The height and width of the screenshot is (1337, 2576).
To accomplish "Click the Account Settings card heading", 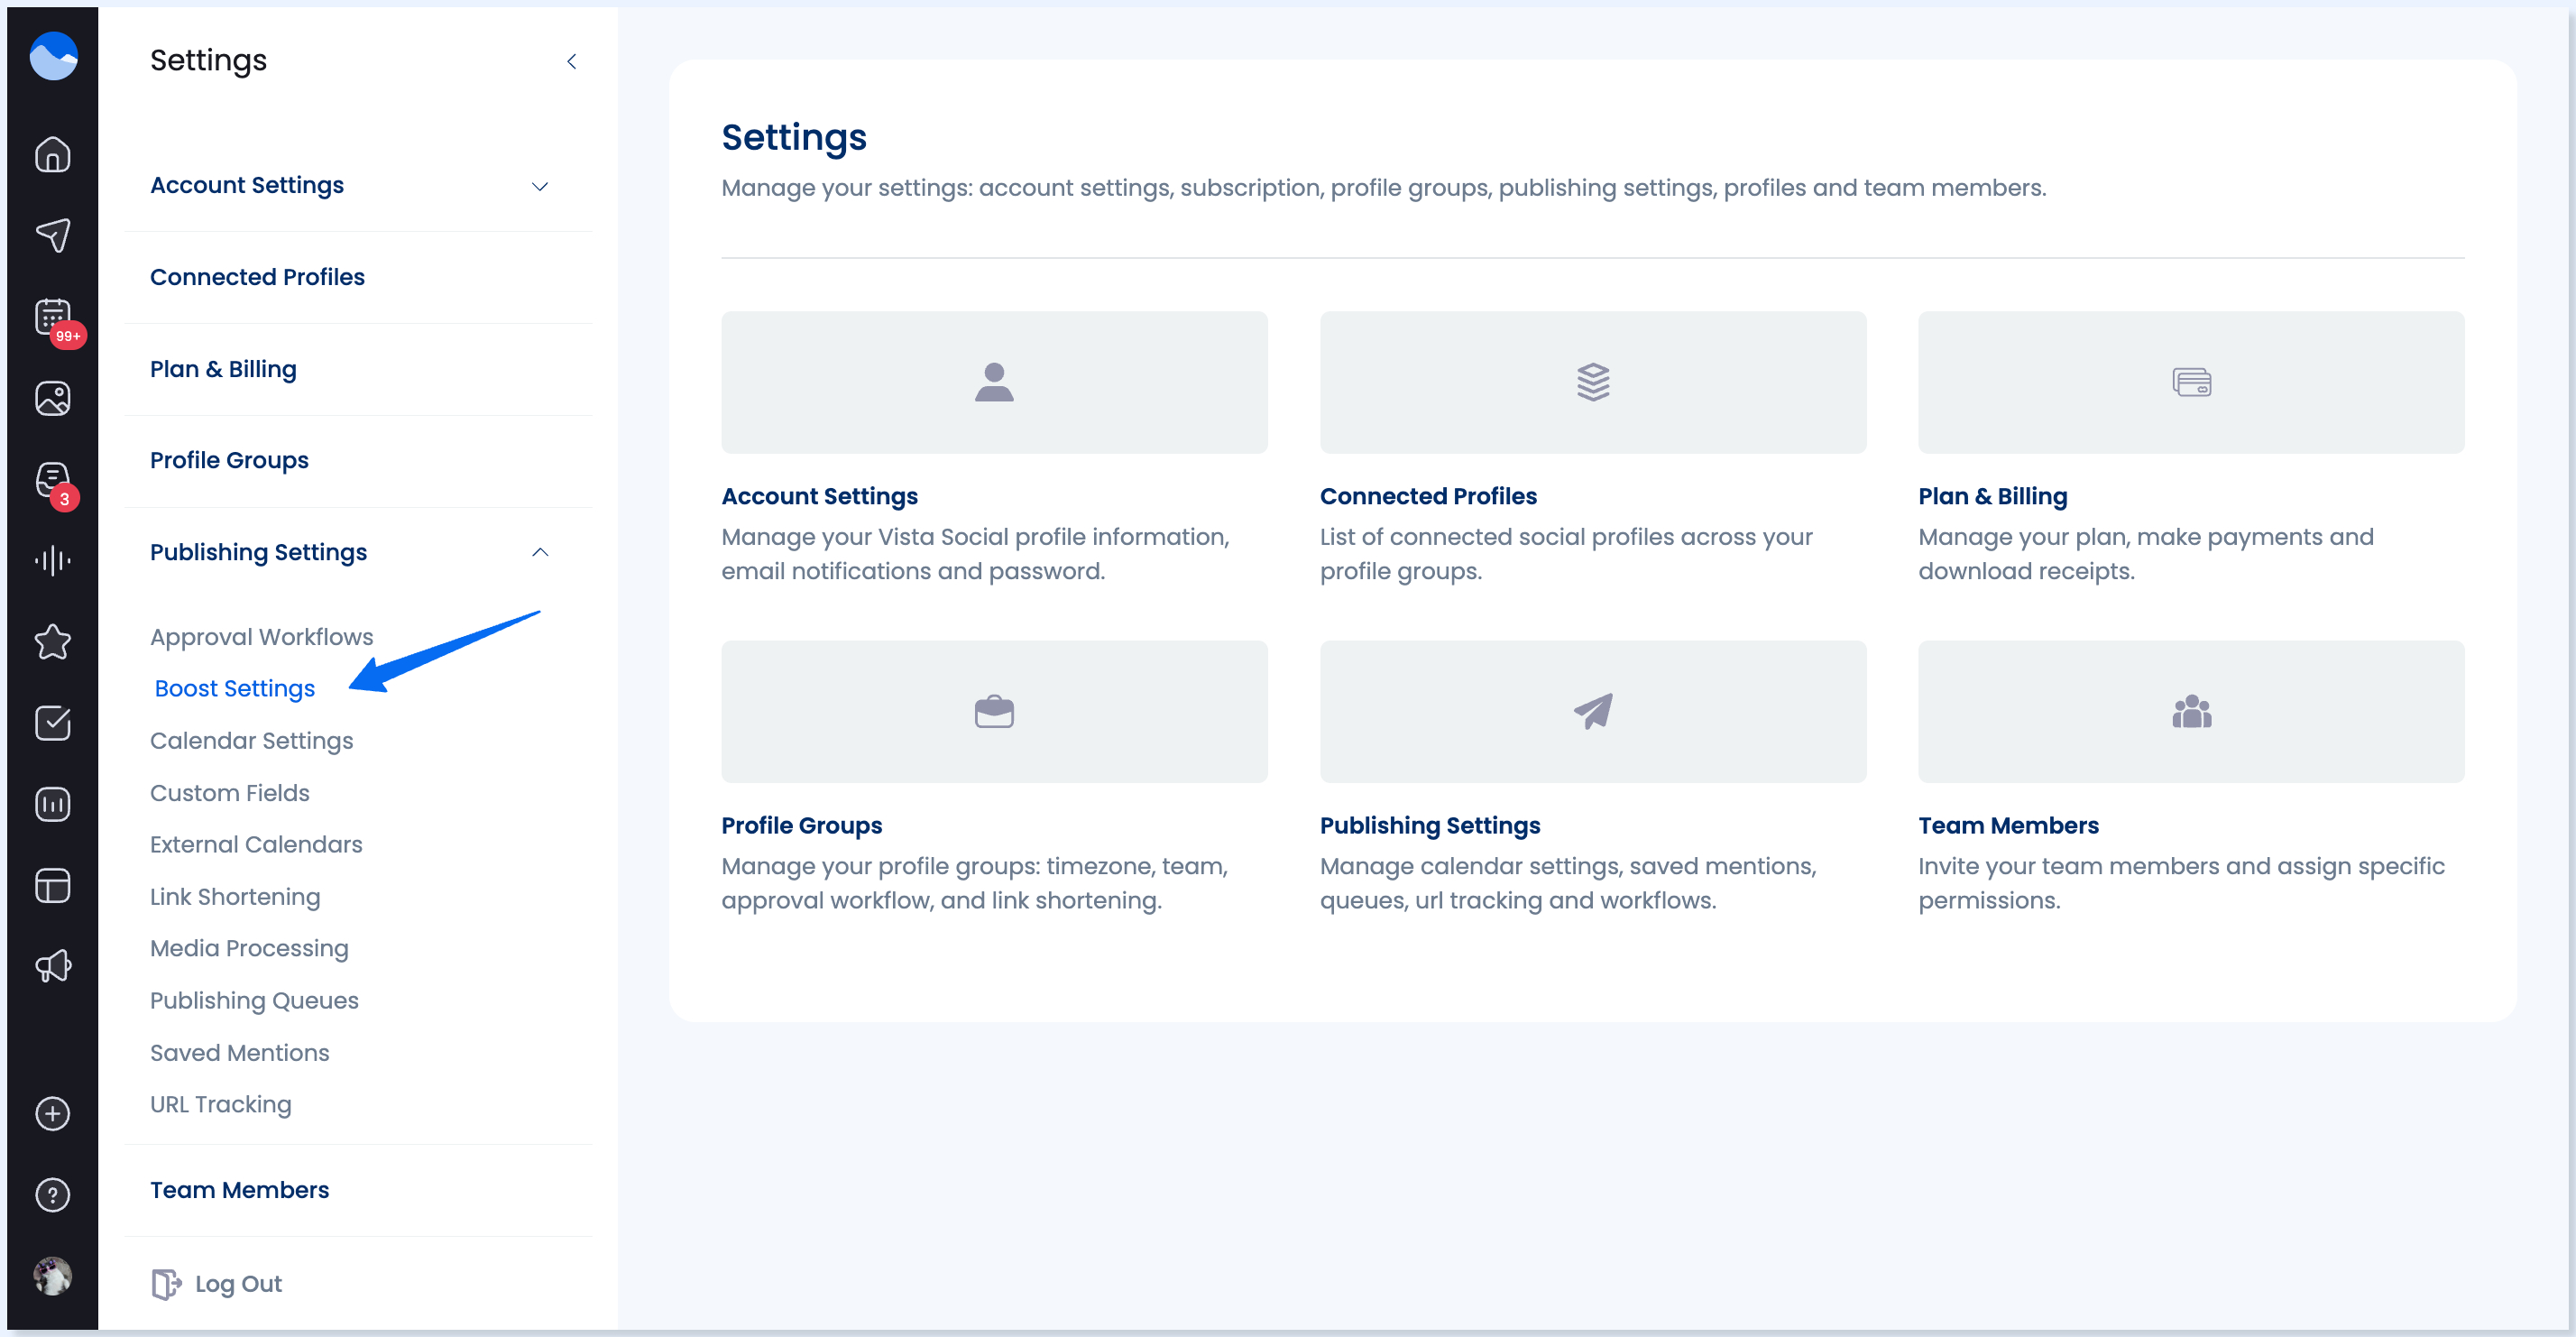I will (x=819, y=496).
